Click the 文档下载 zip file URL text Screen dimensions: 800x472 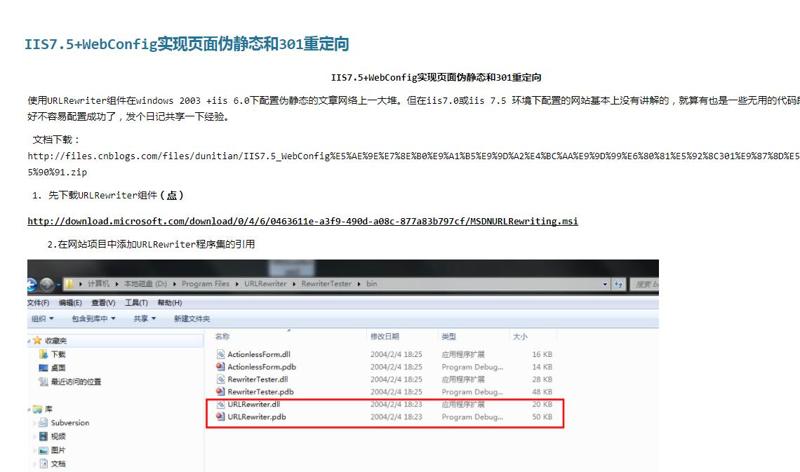point(413,164)
